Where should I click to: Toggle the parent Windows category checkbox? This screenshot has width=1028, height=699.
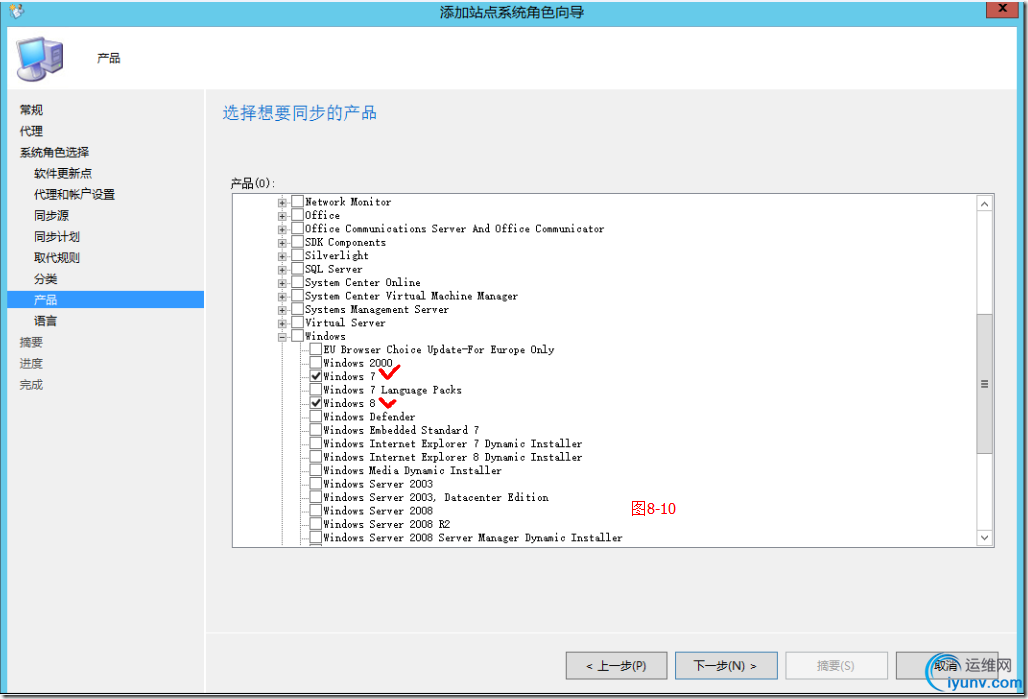pyautogui.click(x=298, y=336)
